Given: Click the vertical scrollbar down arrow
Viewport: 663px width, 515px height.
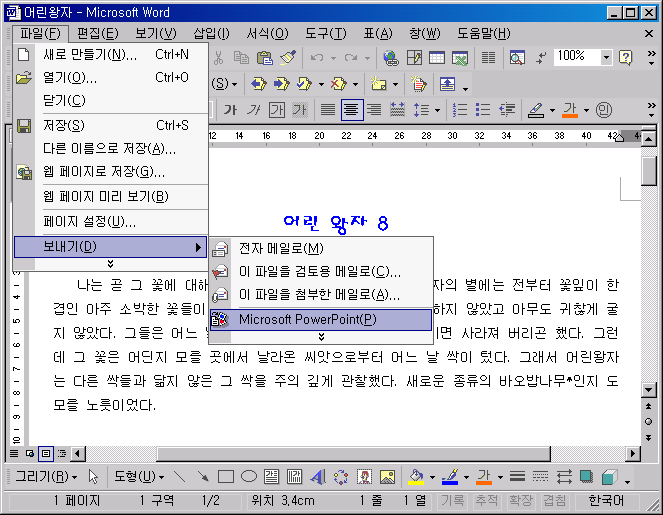Looking at the screenshot, I should pos(649,390).
